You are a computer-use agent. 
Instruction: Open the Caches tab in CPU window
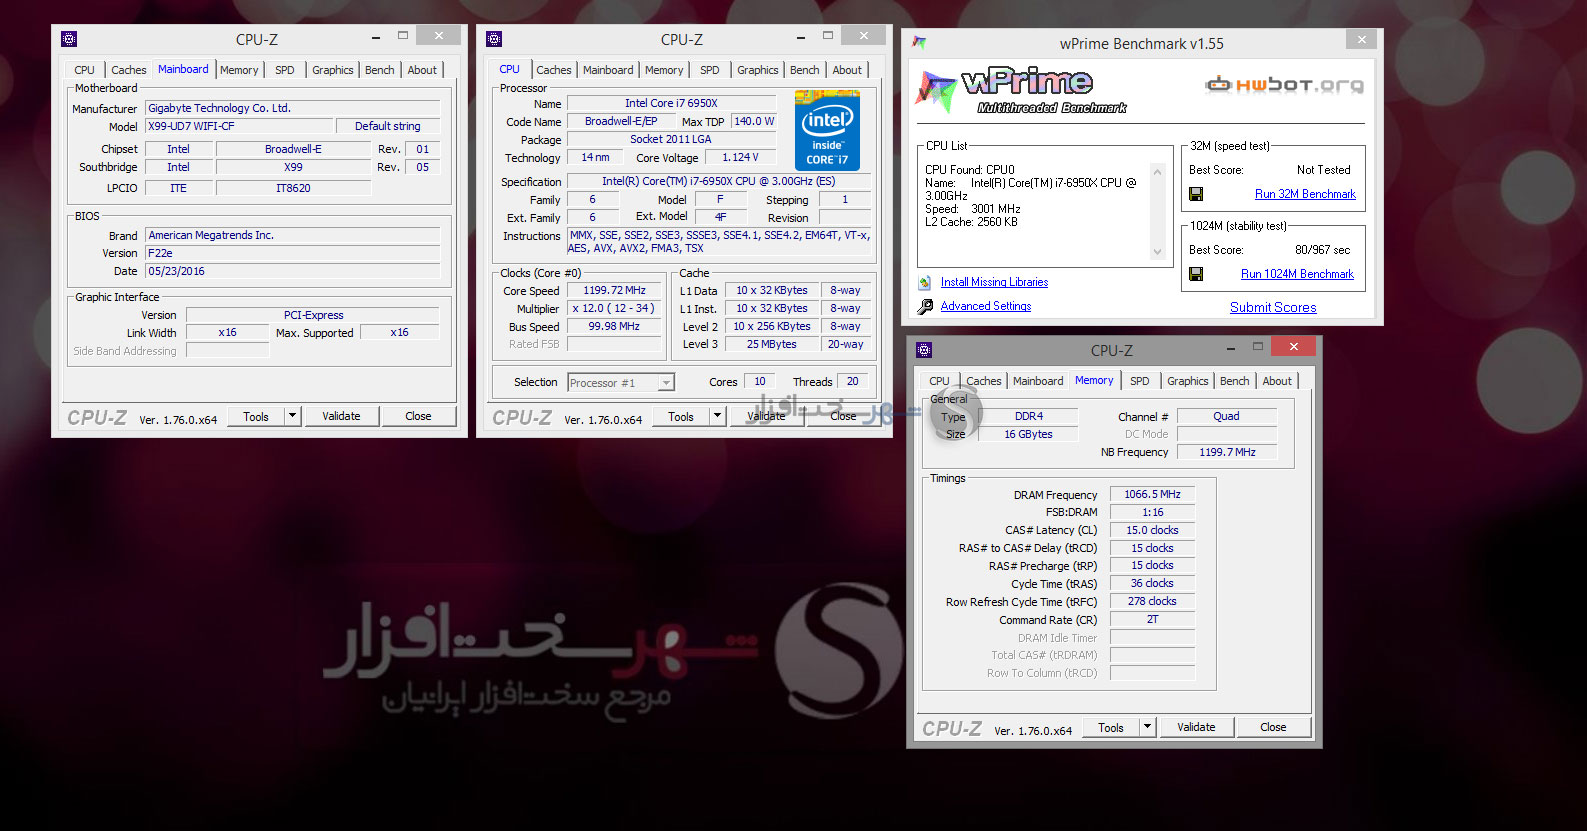(553, 70)
